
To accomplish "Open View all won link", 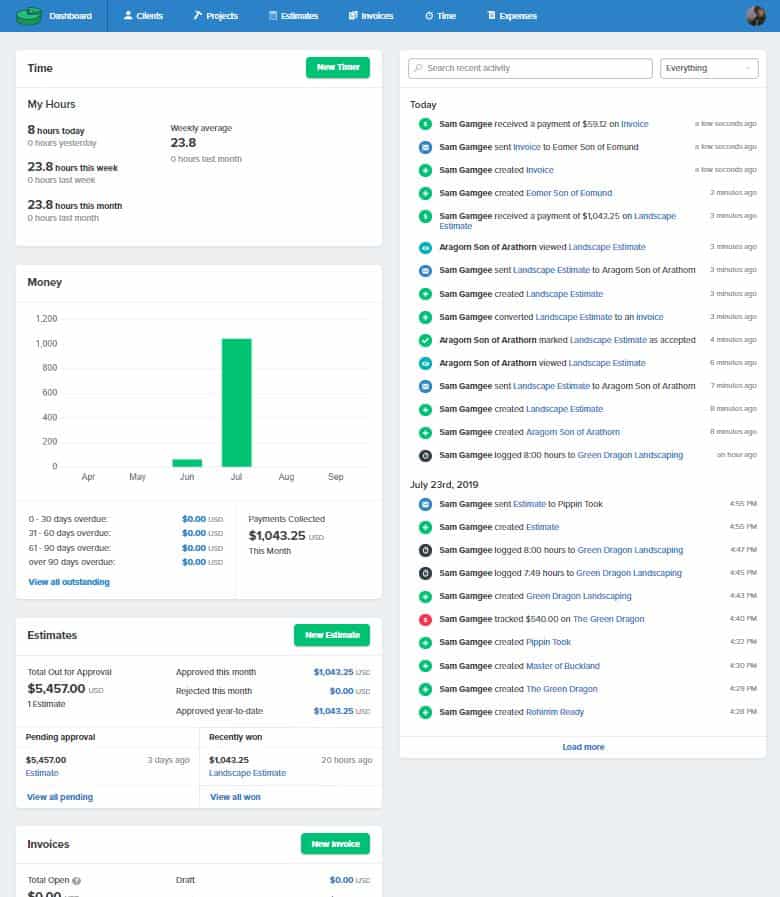I will click(x=235, y=797).
